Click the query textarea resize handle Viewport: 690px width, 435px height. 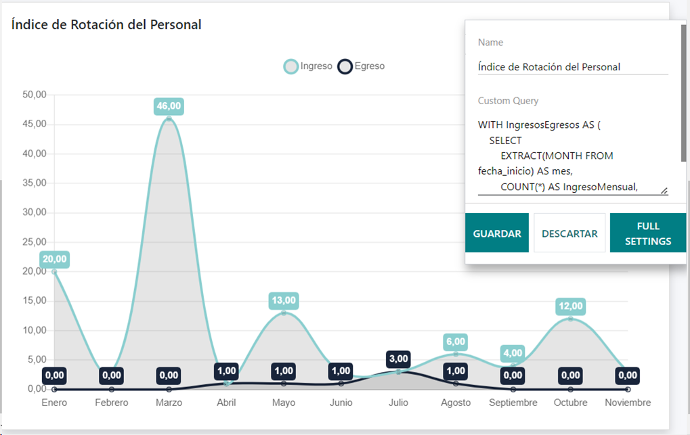664,190
